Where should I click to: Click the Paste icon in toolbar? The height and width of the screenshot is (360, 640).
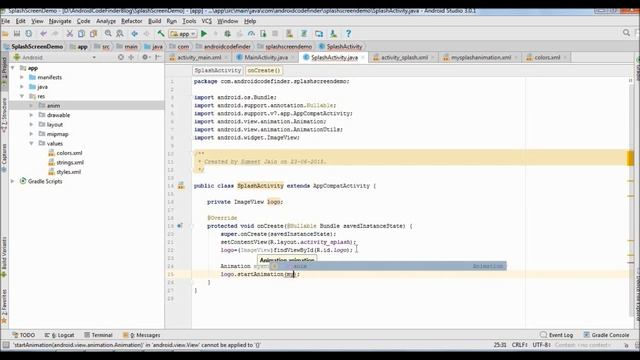93,34
